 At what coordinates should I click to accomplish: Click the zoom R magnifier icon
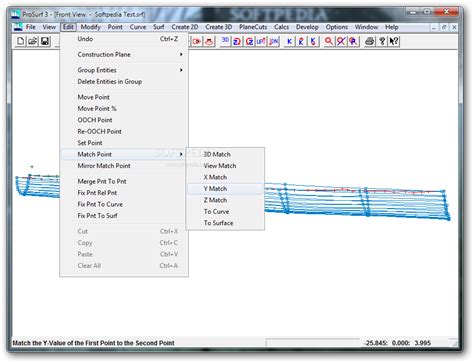tap(353, 41)
